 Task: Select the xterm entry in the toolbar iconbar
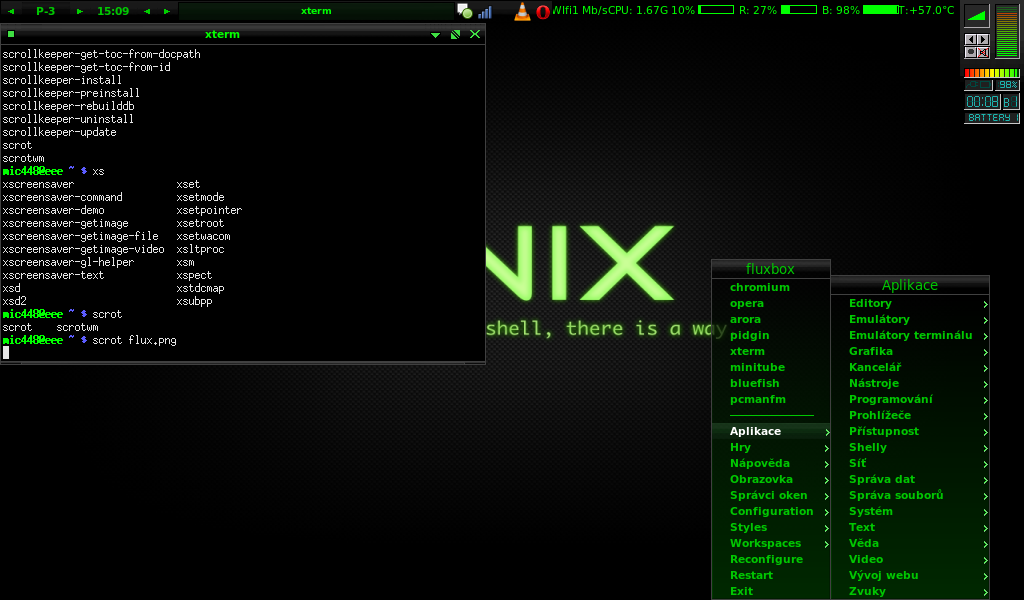[x=316, y=11]
